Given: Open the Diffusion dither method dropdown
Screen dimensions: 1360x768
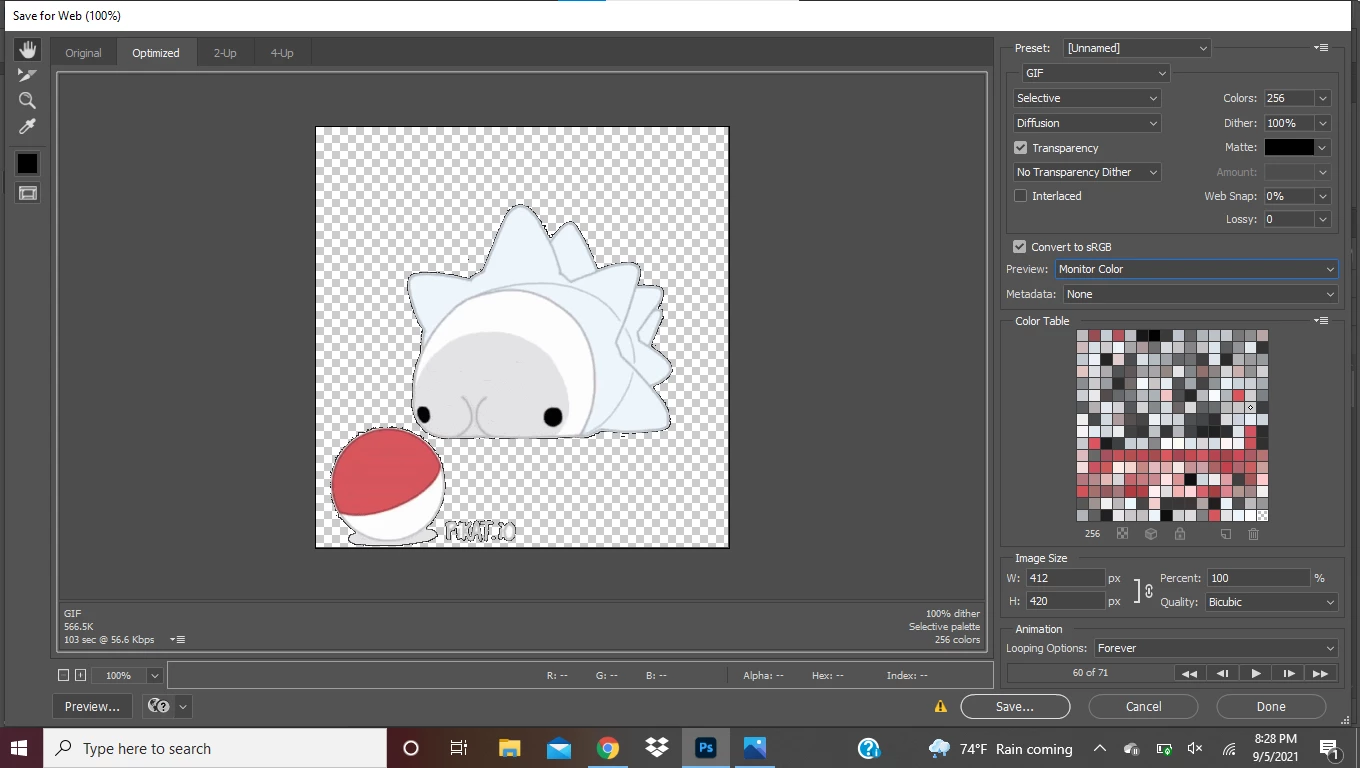Looking at the screenshot, I should click(1087, 123).
